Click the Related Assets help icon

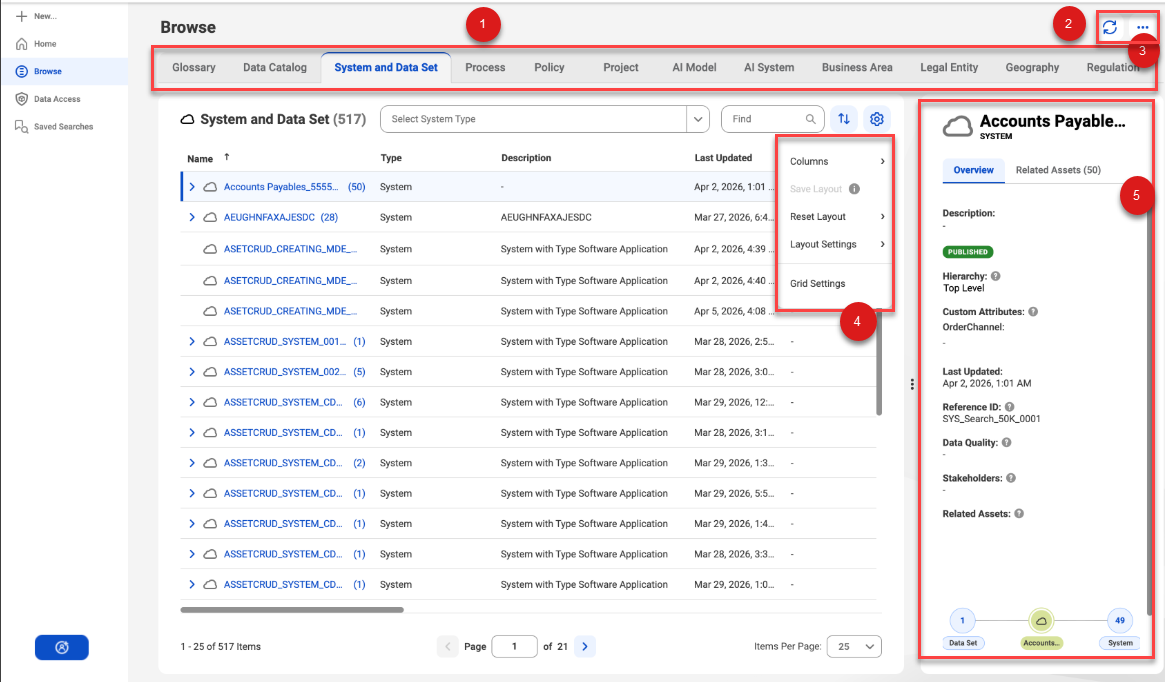(x=1019, y=513)
